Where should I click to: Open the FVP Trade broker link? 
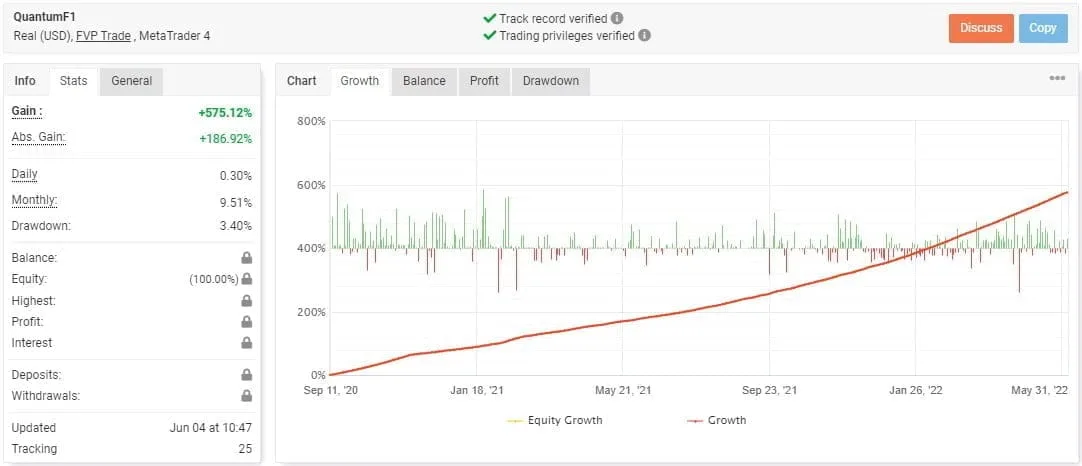103,36
